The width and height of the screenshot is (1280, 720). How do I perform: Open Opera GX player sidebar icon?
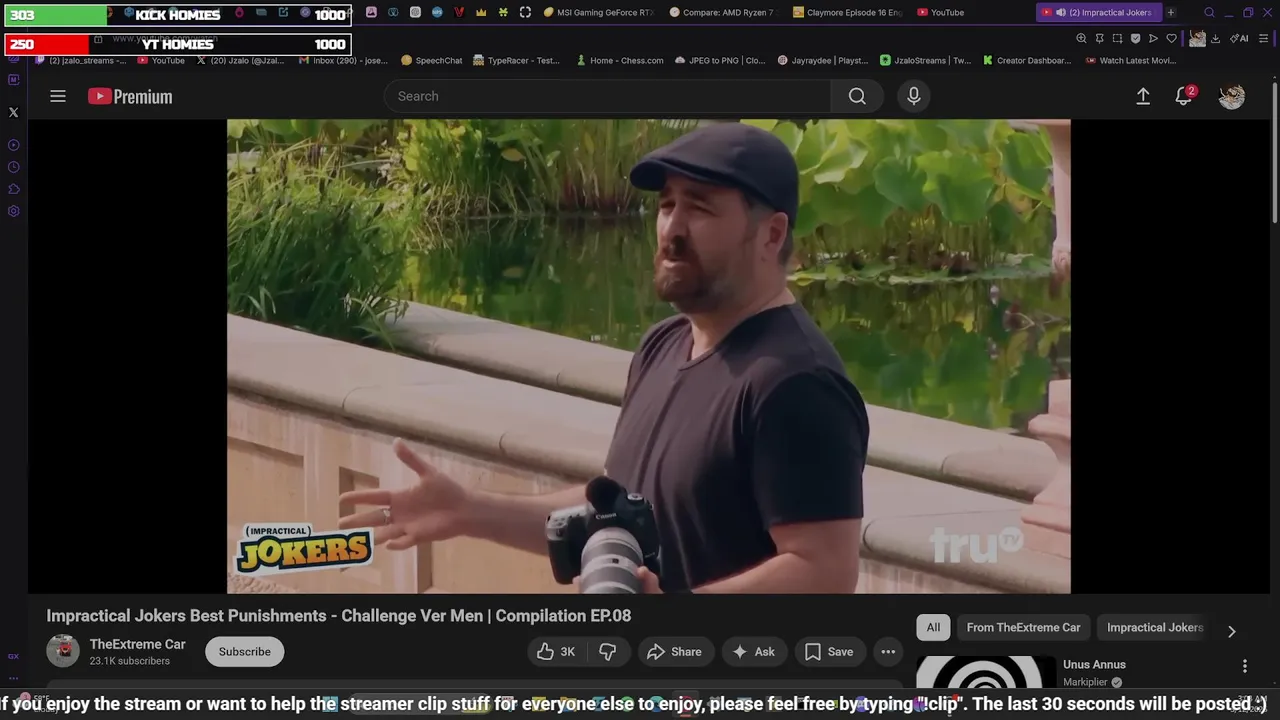tap(13, 145)
